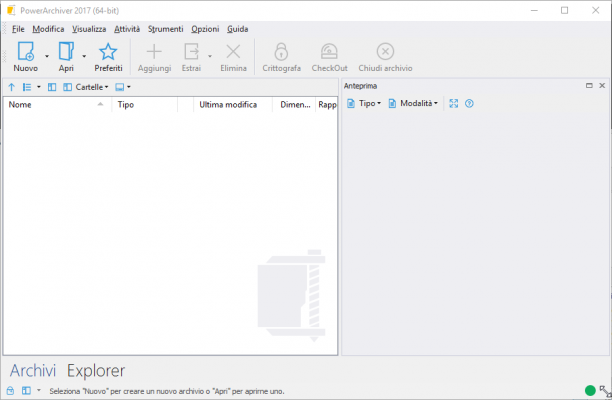Open the Guida menu

237,29
